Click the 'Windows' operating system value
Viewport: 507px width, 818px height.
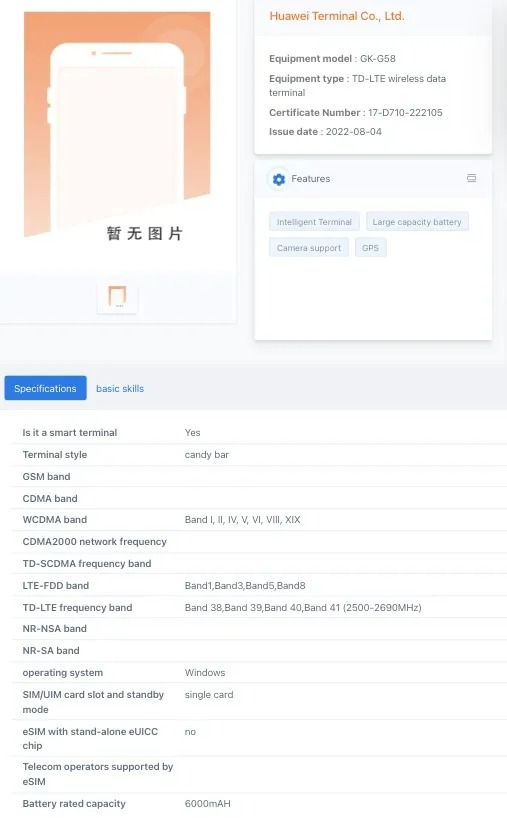coord(205,672)
